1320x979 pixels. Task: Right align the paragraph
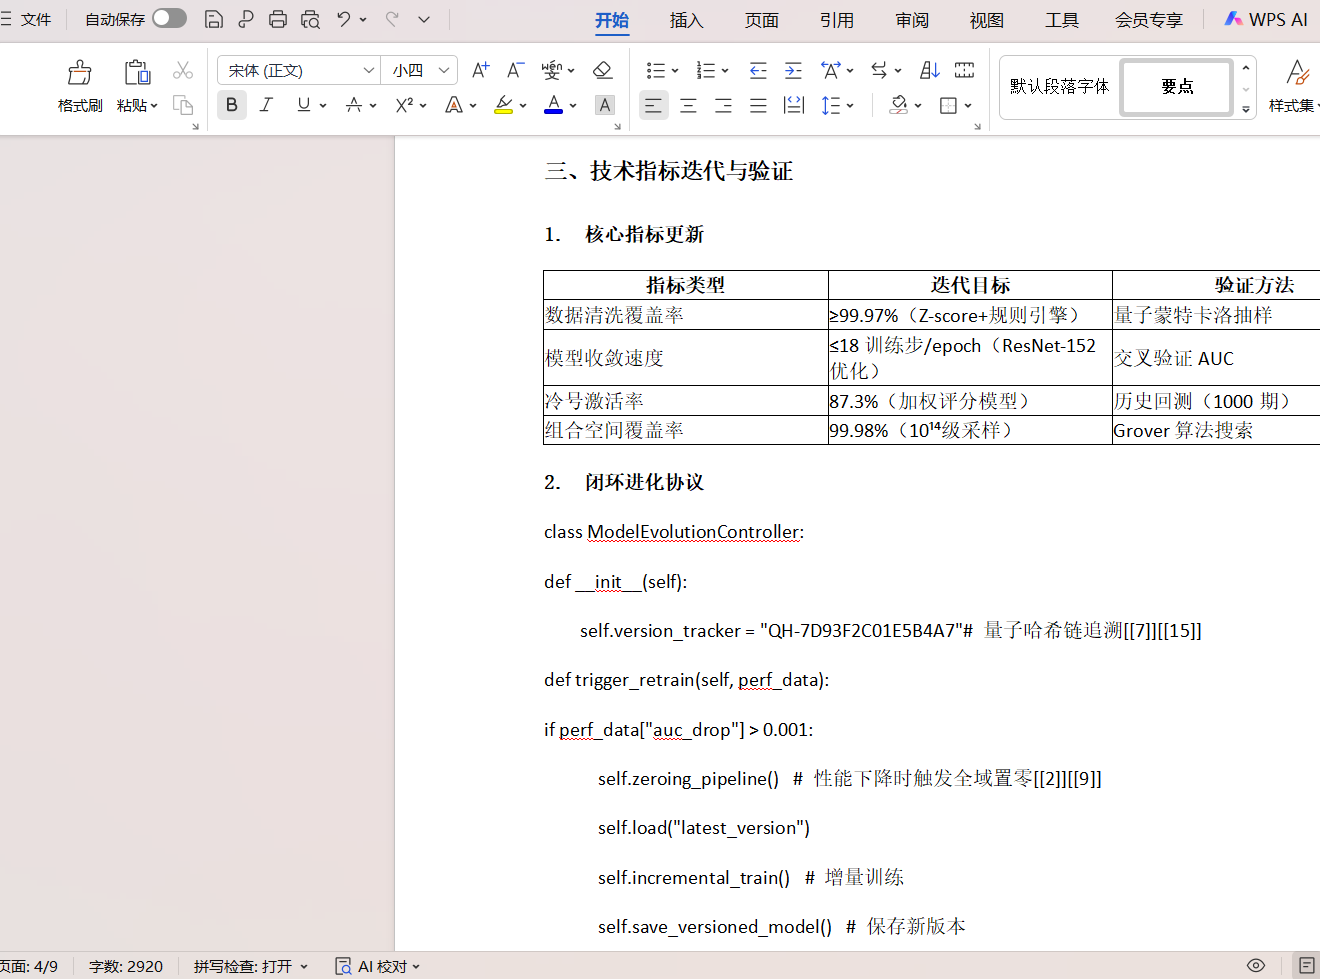click(x=723, y=105)
